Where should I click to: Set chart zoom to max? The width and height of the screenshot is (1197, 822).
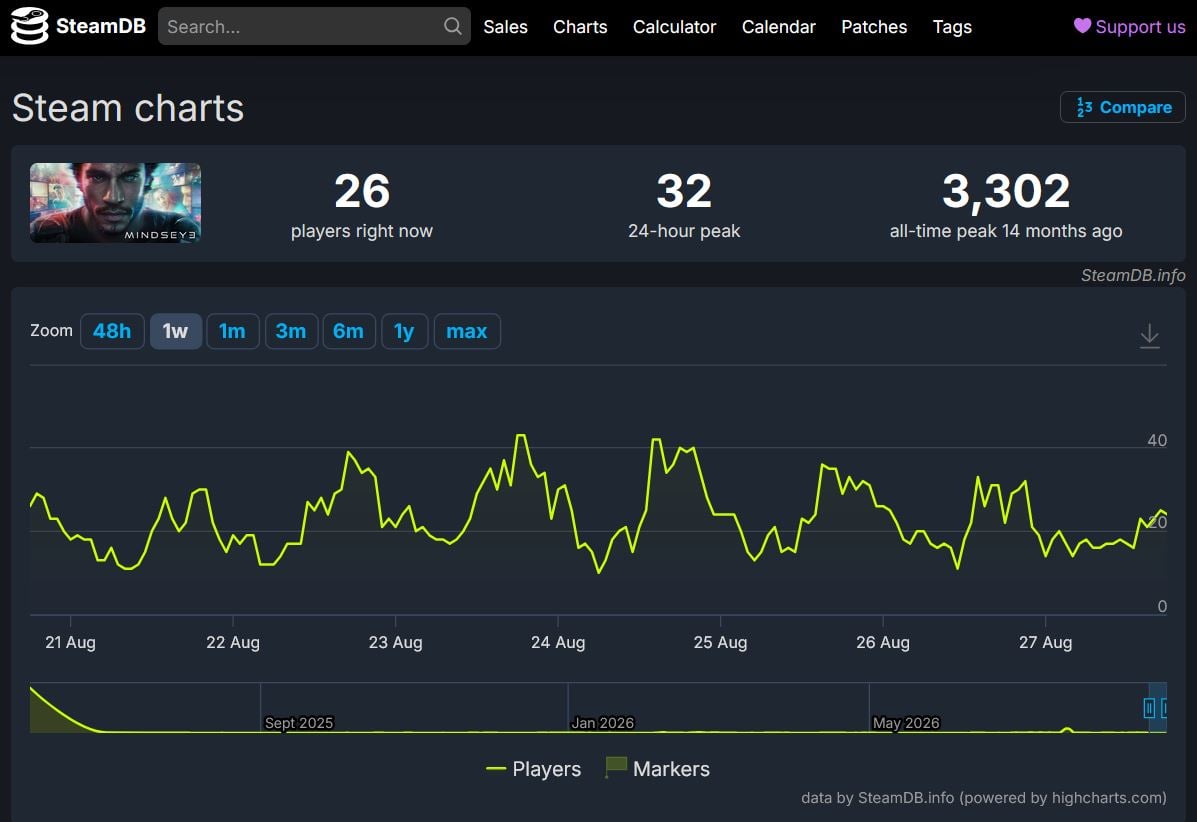(x=467, y=331)
